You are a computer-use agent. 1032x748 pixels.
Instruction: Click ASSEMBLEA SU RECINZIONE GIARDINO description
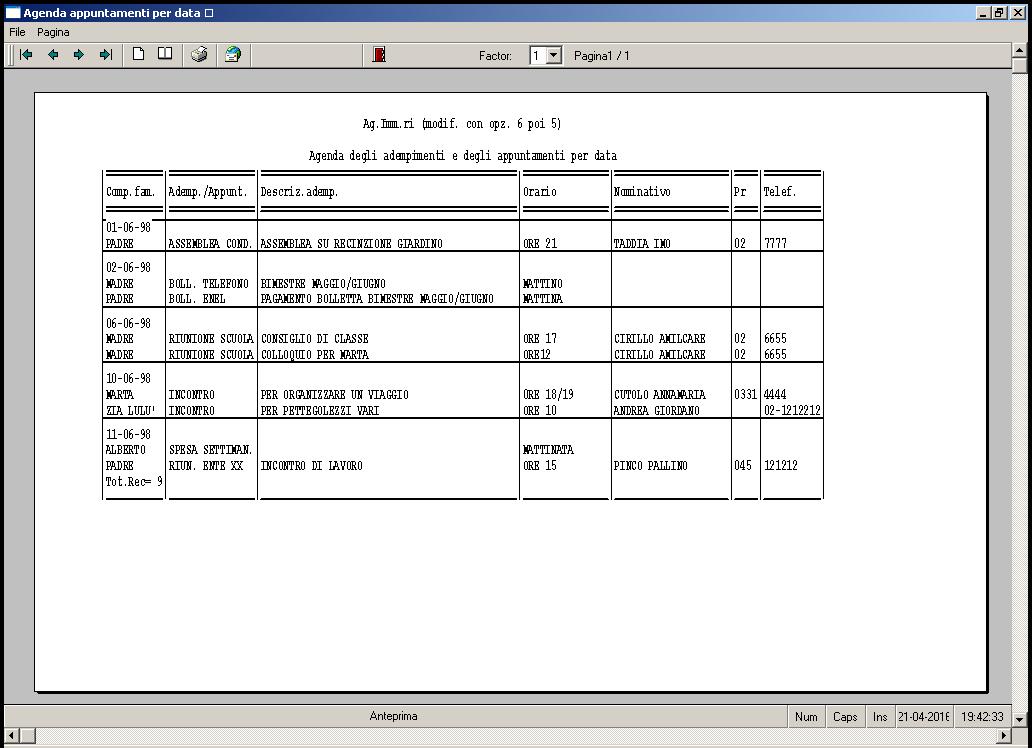pyautogui.click(x=351, y=244)
